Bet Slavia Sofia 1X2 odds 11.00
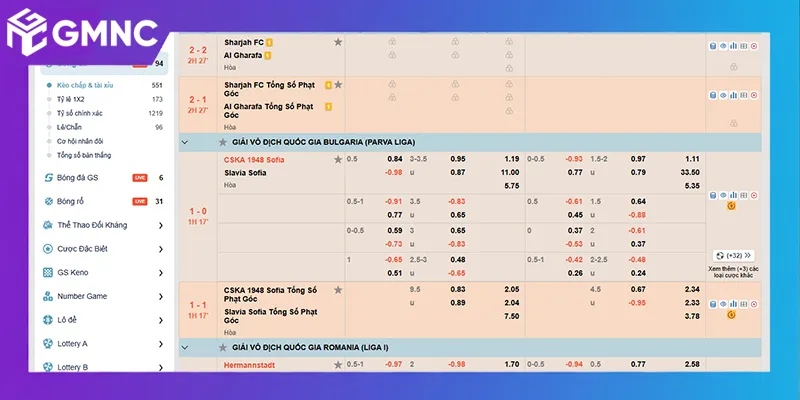 tap(510, 172)
